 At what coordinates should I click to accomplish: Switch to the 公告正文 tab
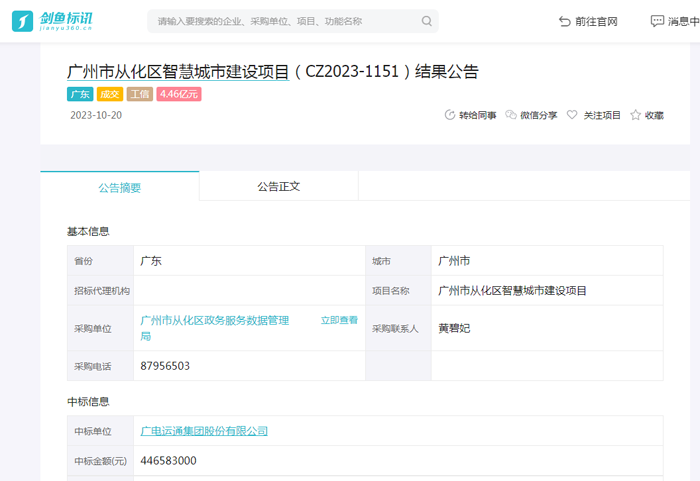click(279, 186)
